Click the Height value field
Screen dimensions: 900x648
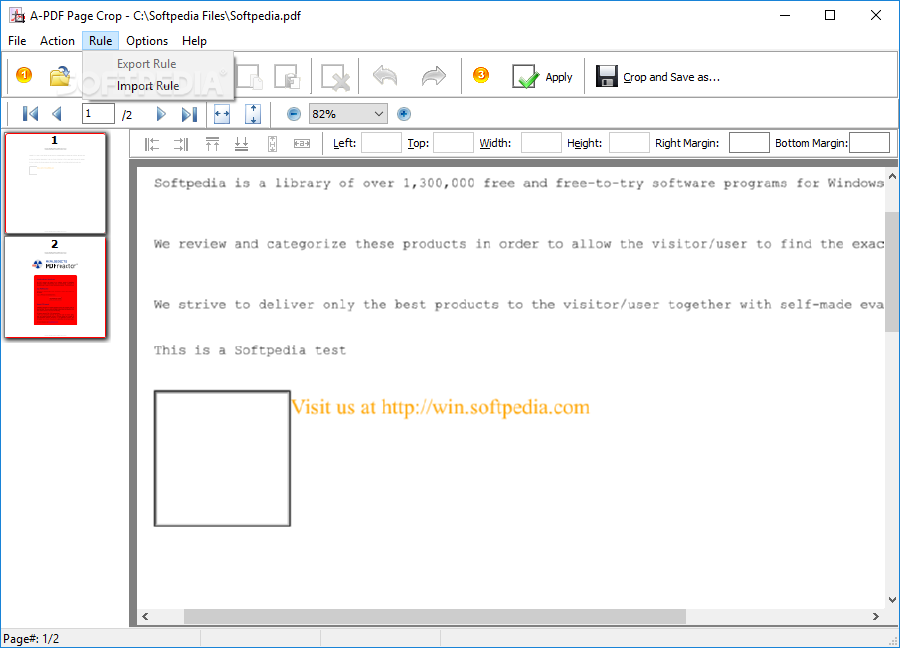click(629, 143)
